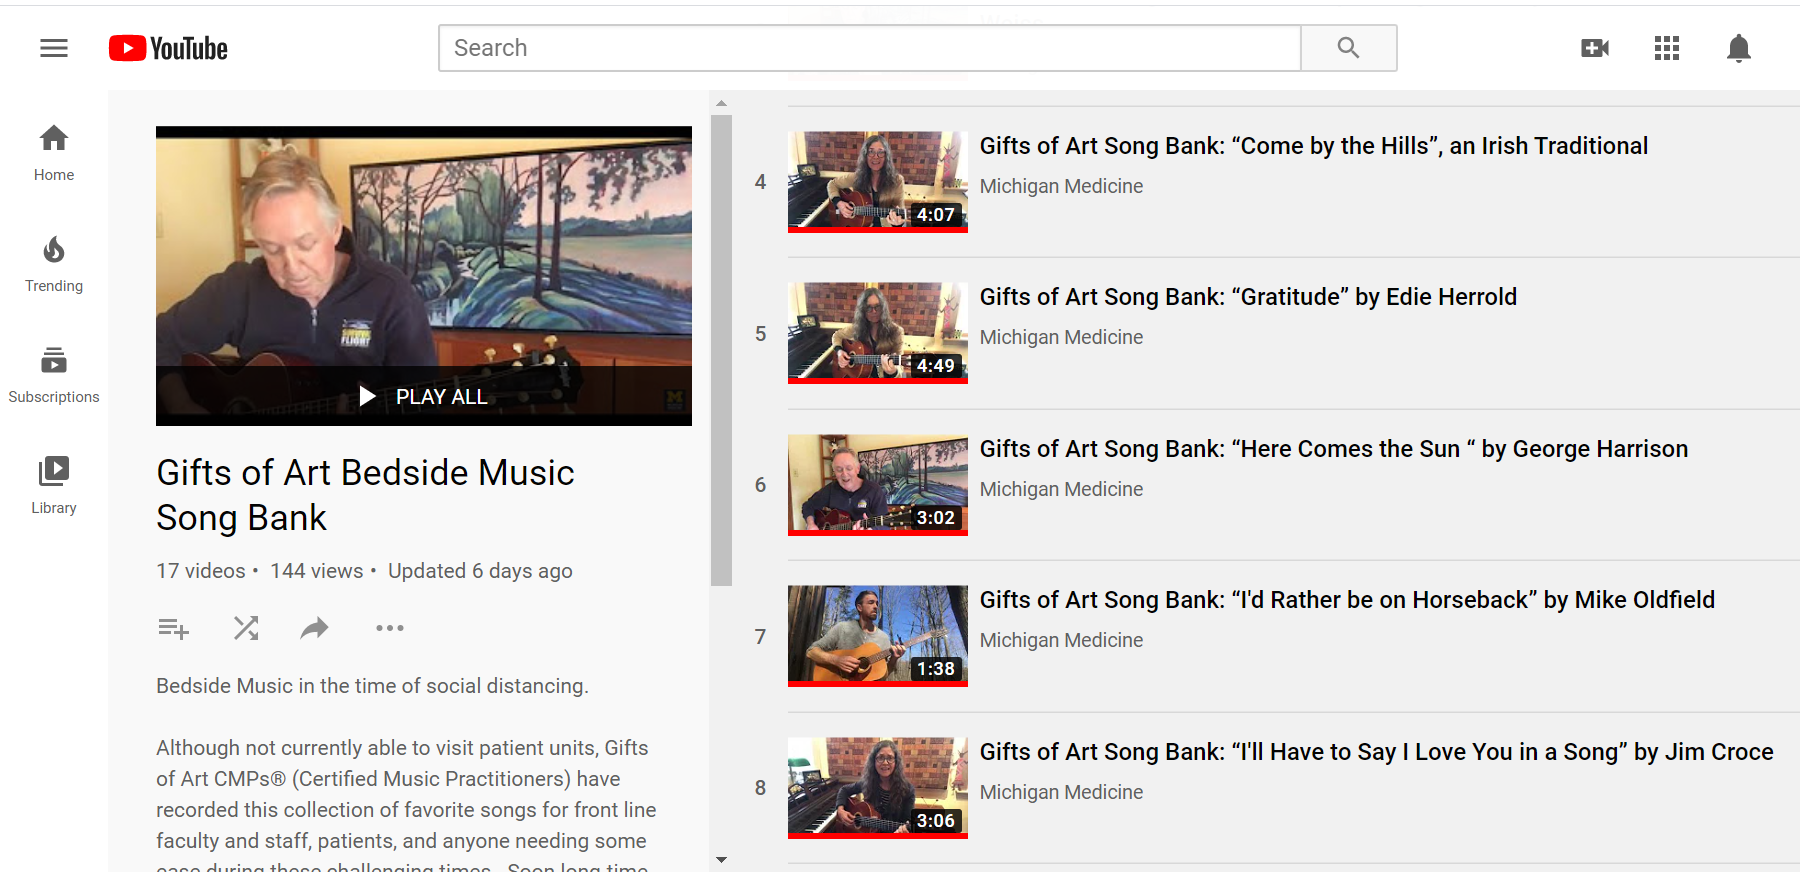Open the hamburger guide menu

point(54,48)
